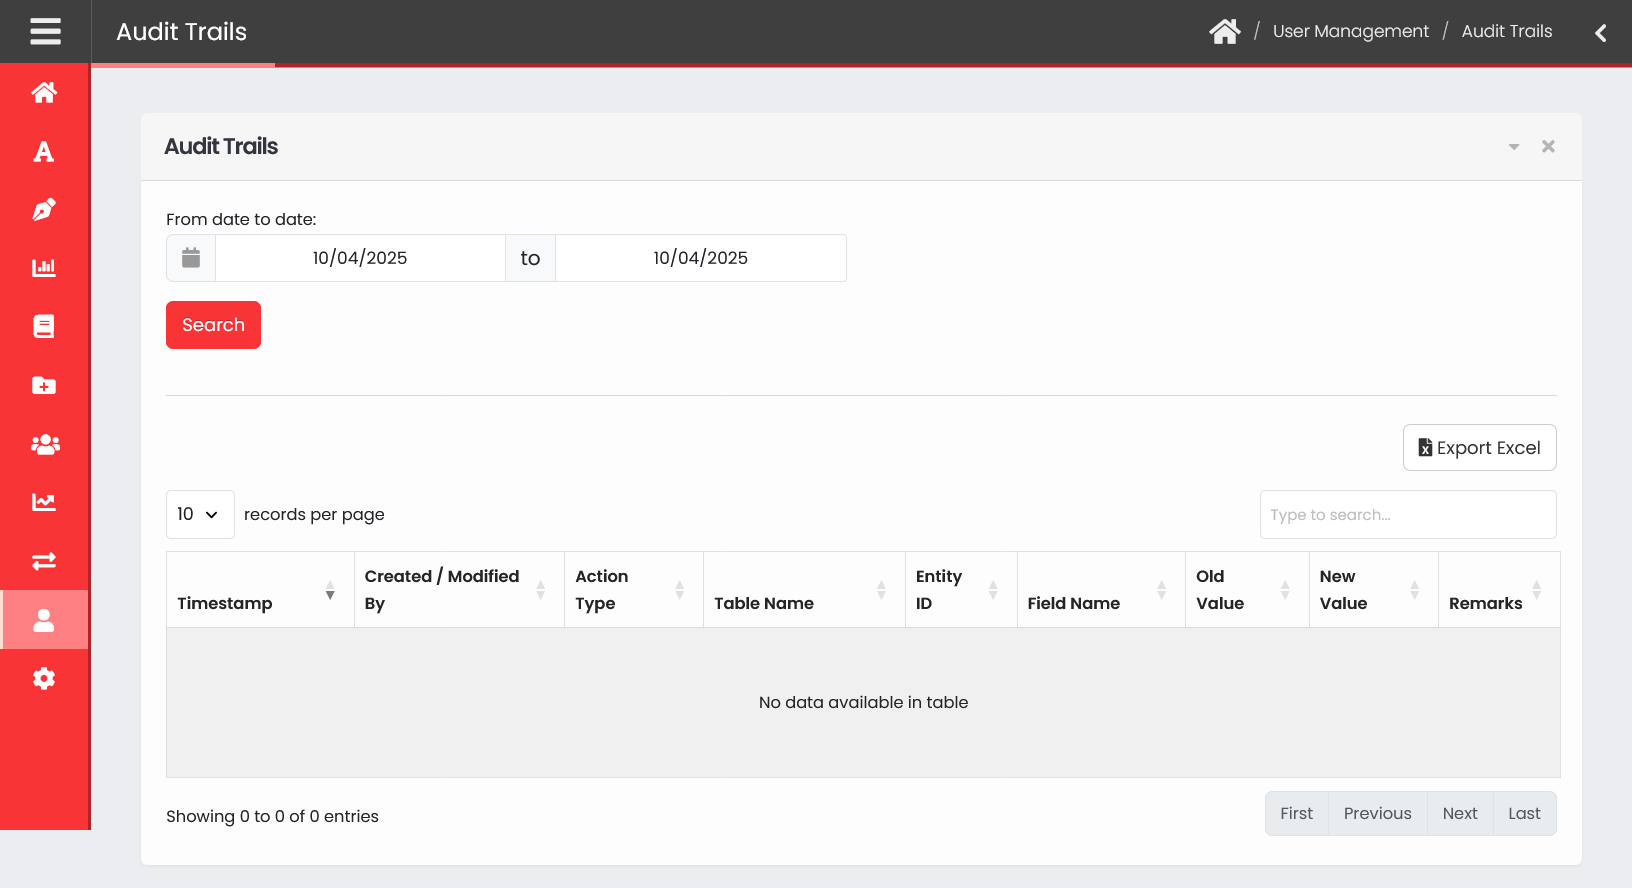Open the settings gear sidebar item
Image resolution: width=1632 pixels, height=888 pixels.
tap(44, 678)
